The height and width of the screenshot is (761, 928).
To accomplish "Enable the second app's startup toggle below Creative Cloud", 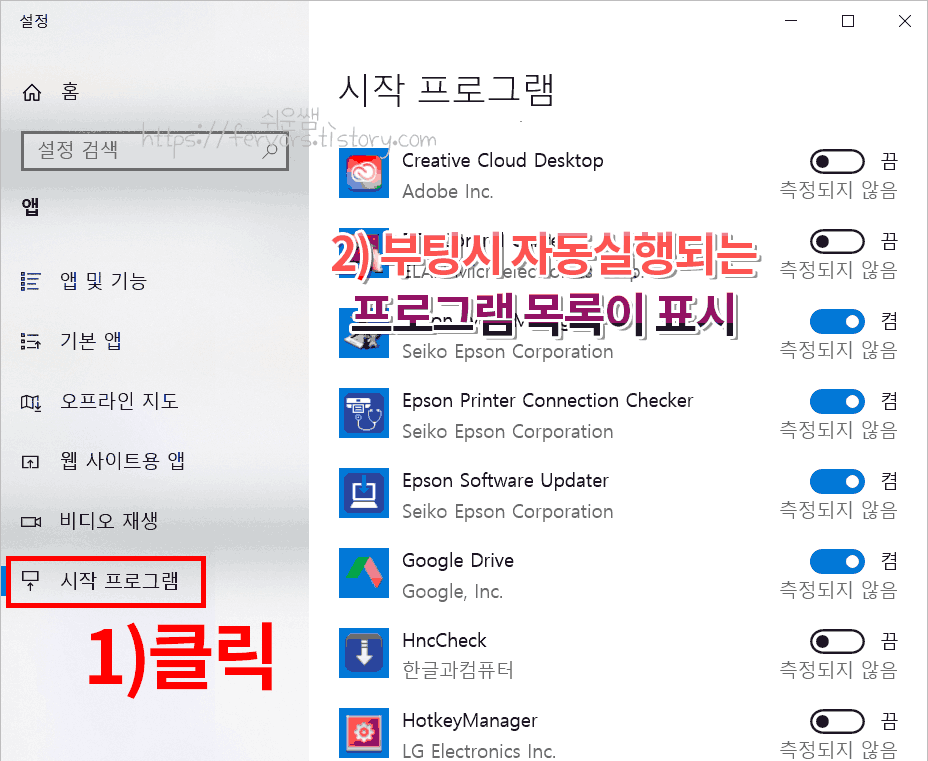I will coord(837,241).
